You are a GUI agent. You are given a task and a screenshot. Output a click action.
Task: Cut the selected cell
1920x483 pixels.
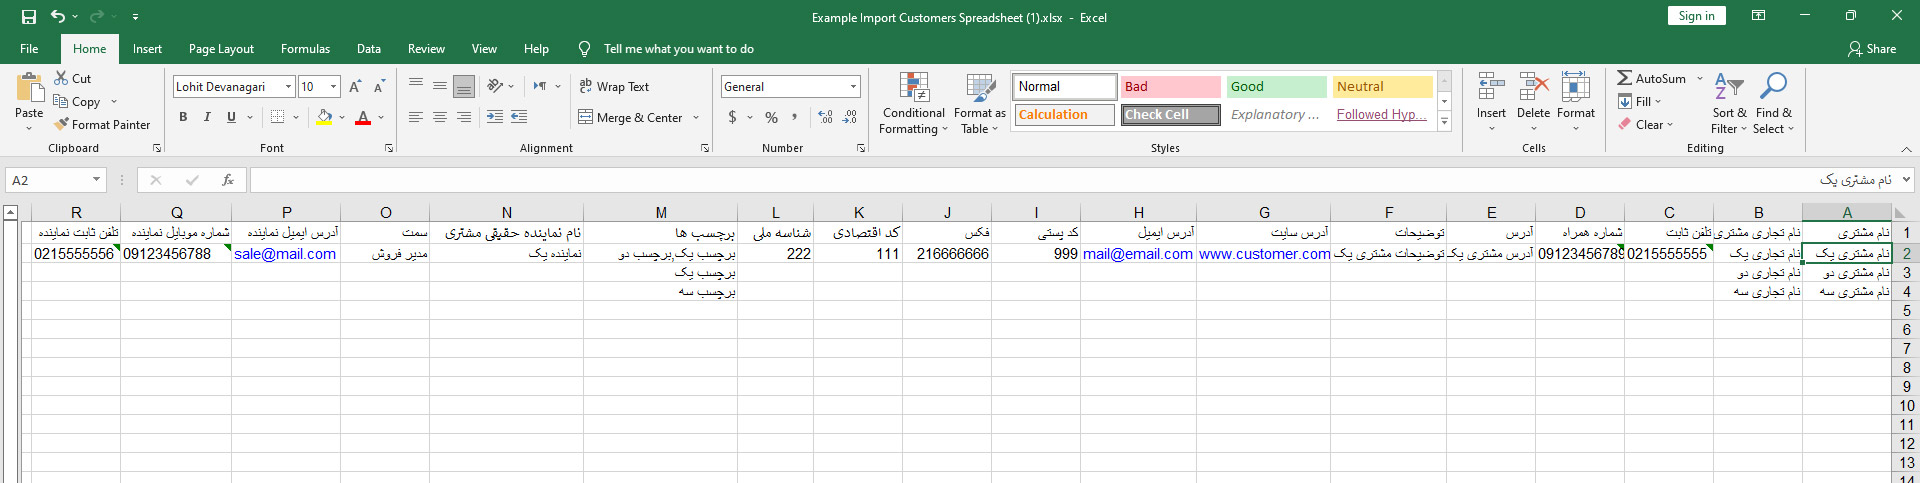point(72,78)
